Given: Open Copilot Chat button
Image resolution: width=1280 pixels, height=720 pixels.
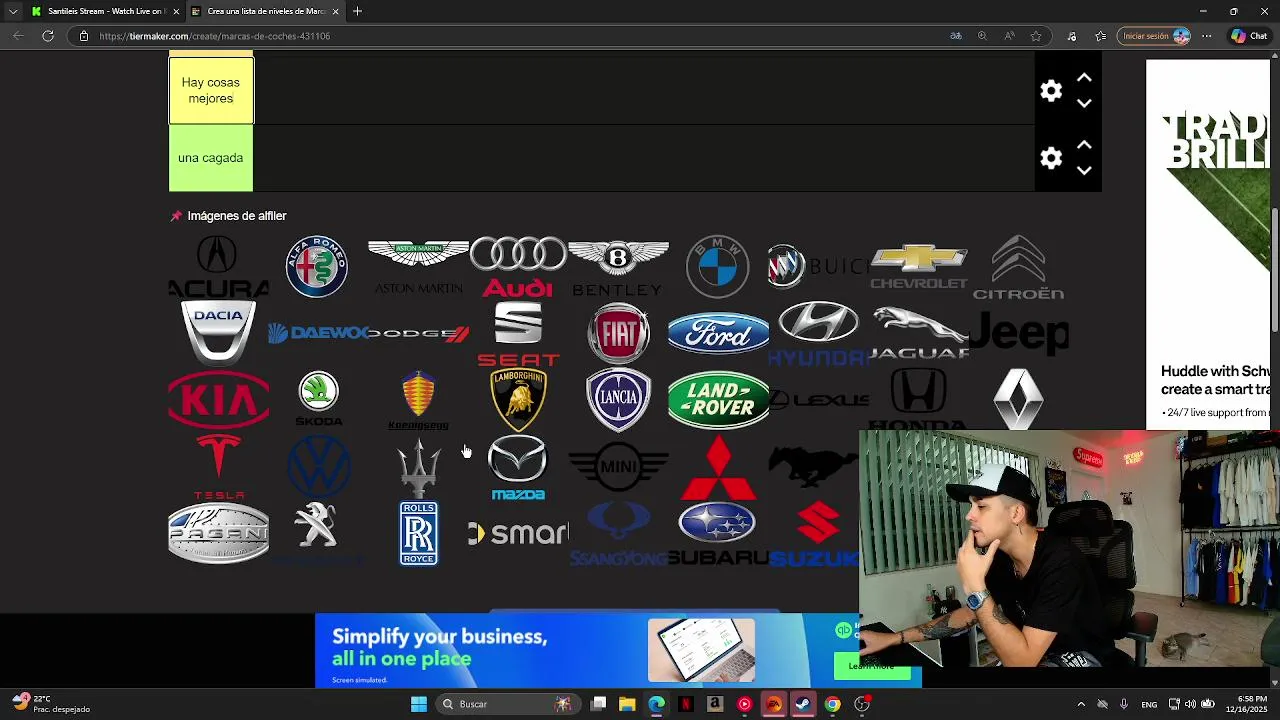Looking at the screenshot, I should coord(1249,36).
